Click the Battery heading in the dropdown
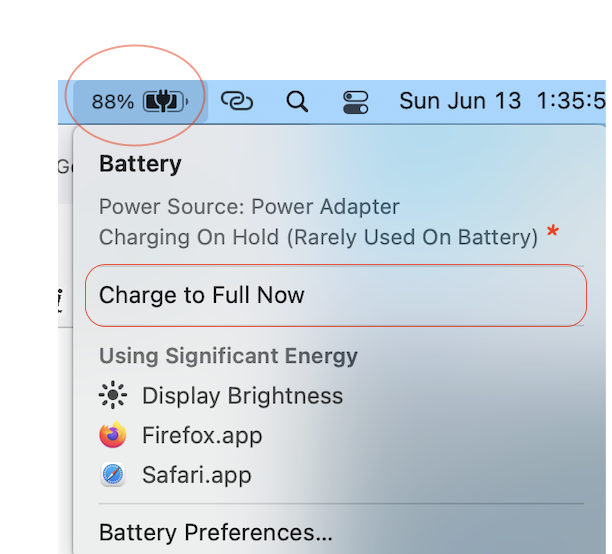The height and width of the screenshot is (554, 612). tap(140, 164)
